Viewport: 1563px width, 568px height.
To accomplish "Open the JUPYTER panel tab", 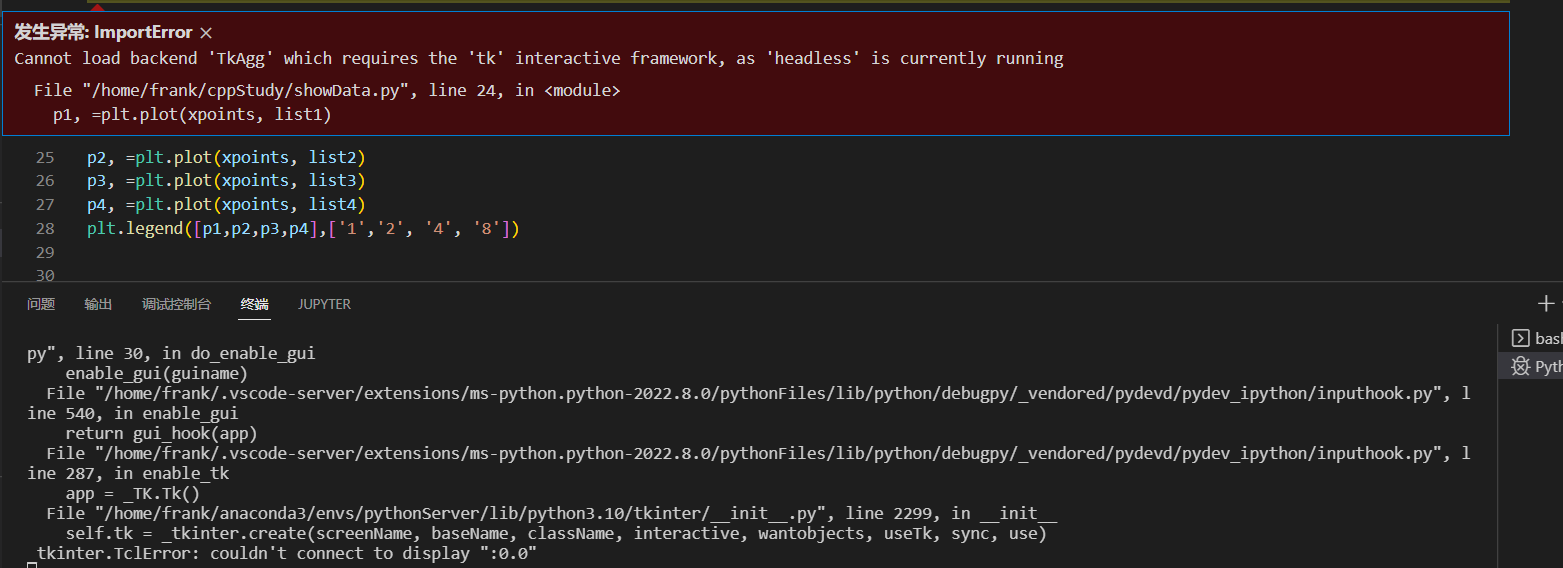I will pyautogui.click(x=324, y=304).
